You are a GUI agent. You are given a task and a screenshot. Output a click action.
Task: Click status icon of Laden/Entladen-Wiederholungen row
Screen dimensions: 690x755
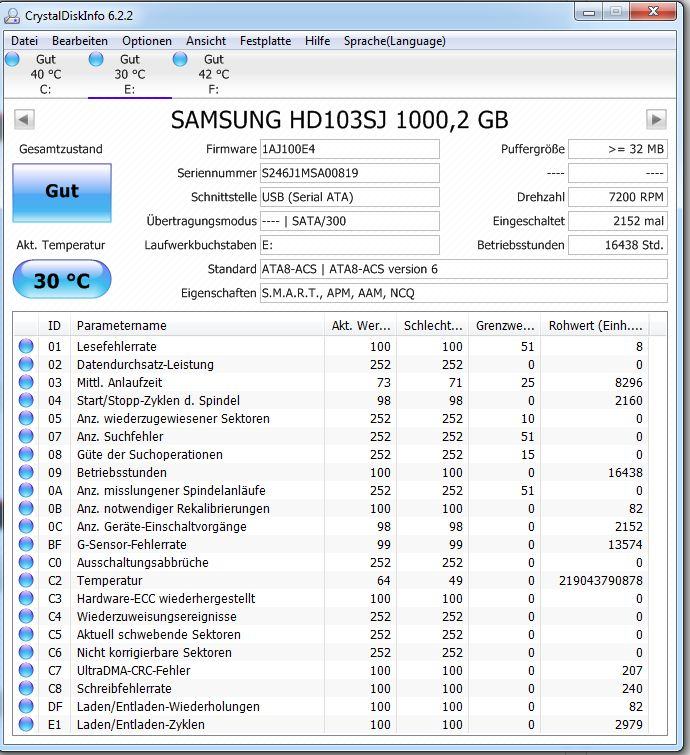26,706
